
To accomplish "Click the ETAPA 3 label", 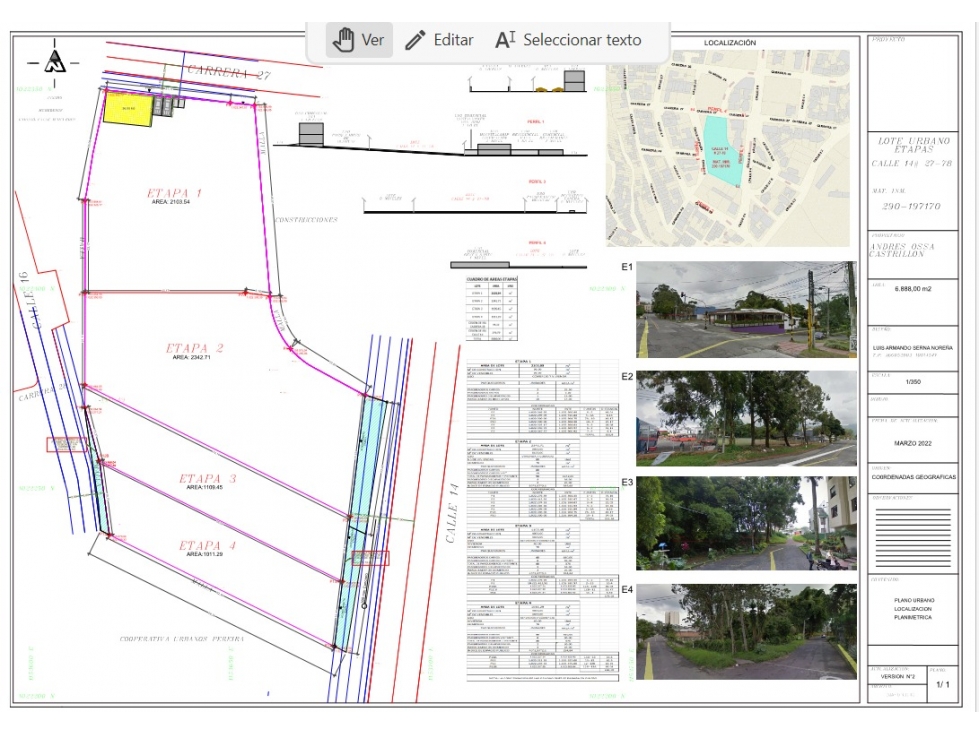I will [208, 478].
